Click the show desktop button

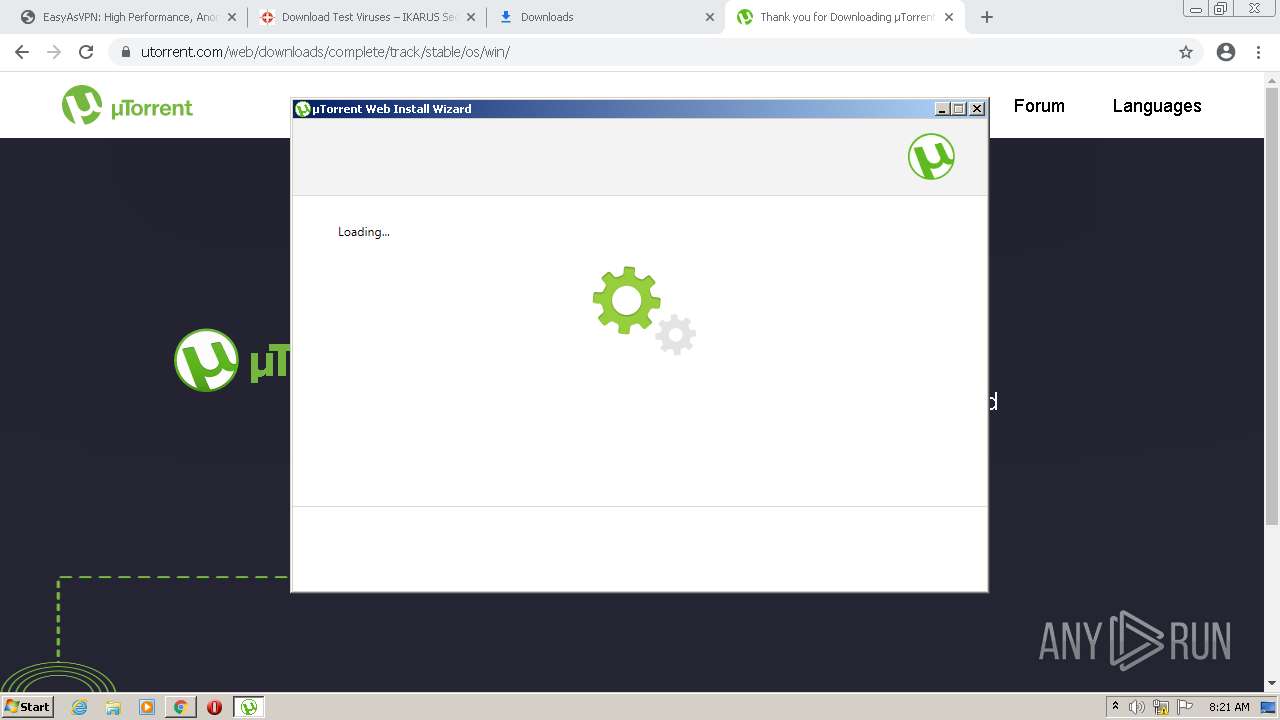1268,707
